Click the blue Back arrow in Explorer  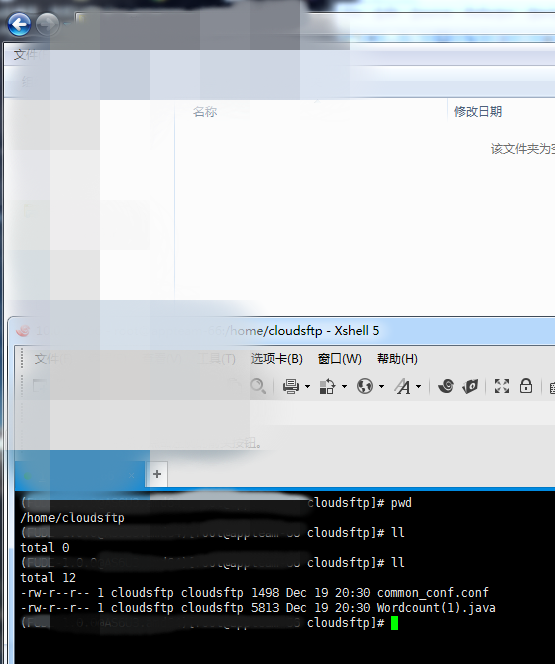19,24
